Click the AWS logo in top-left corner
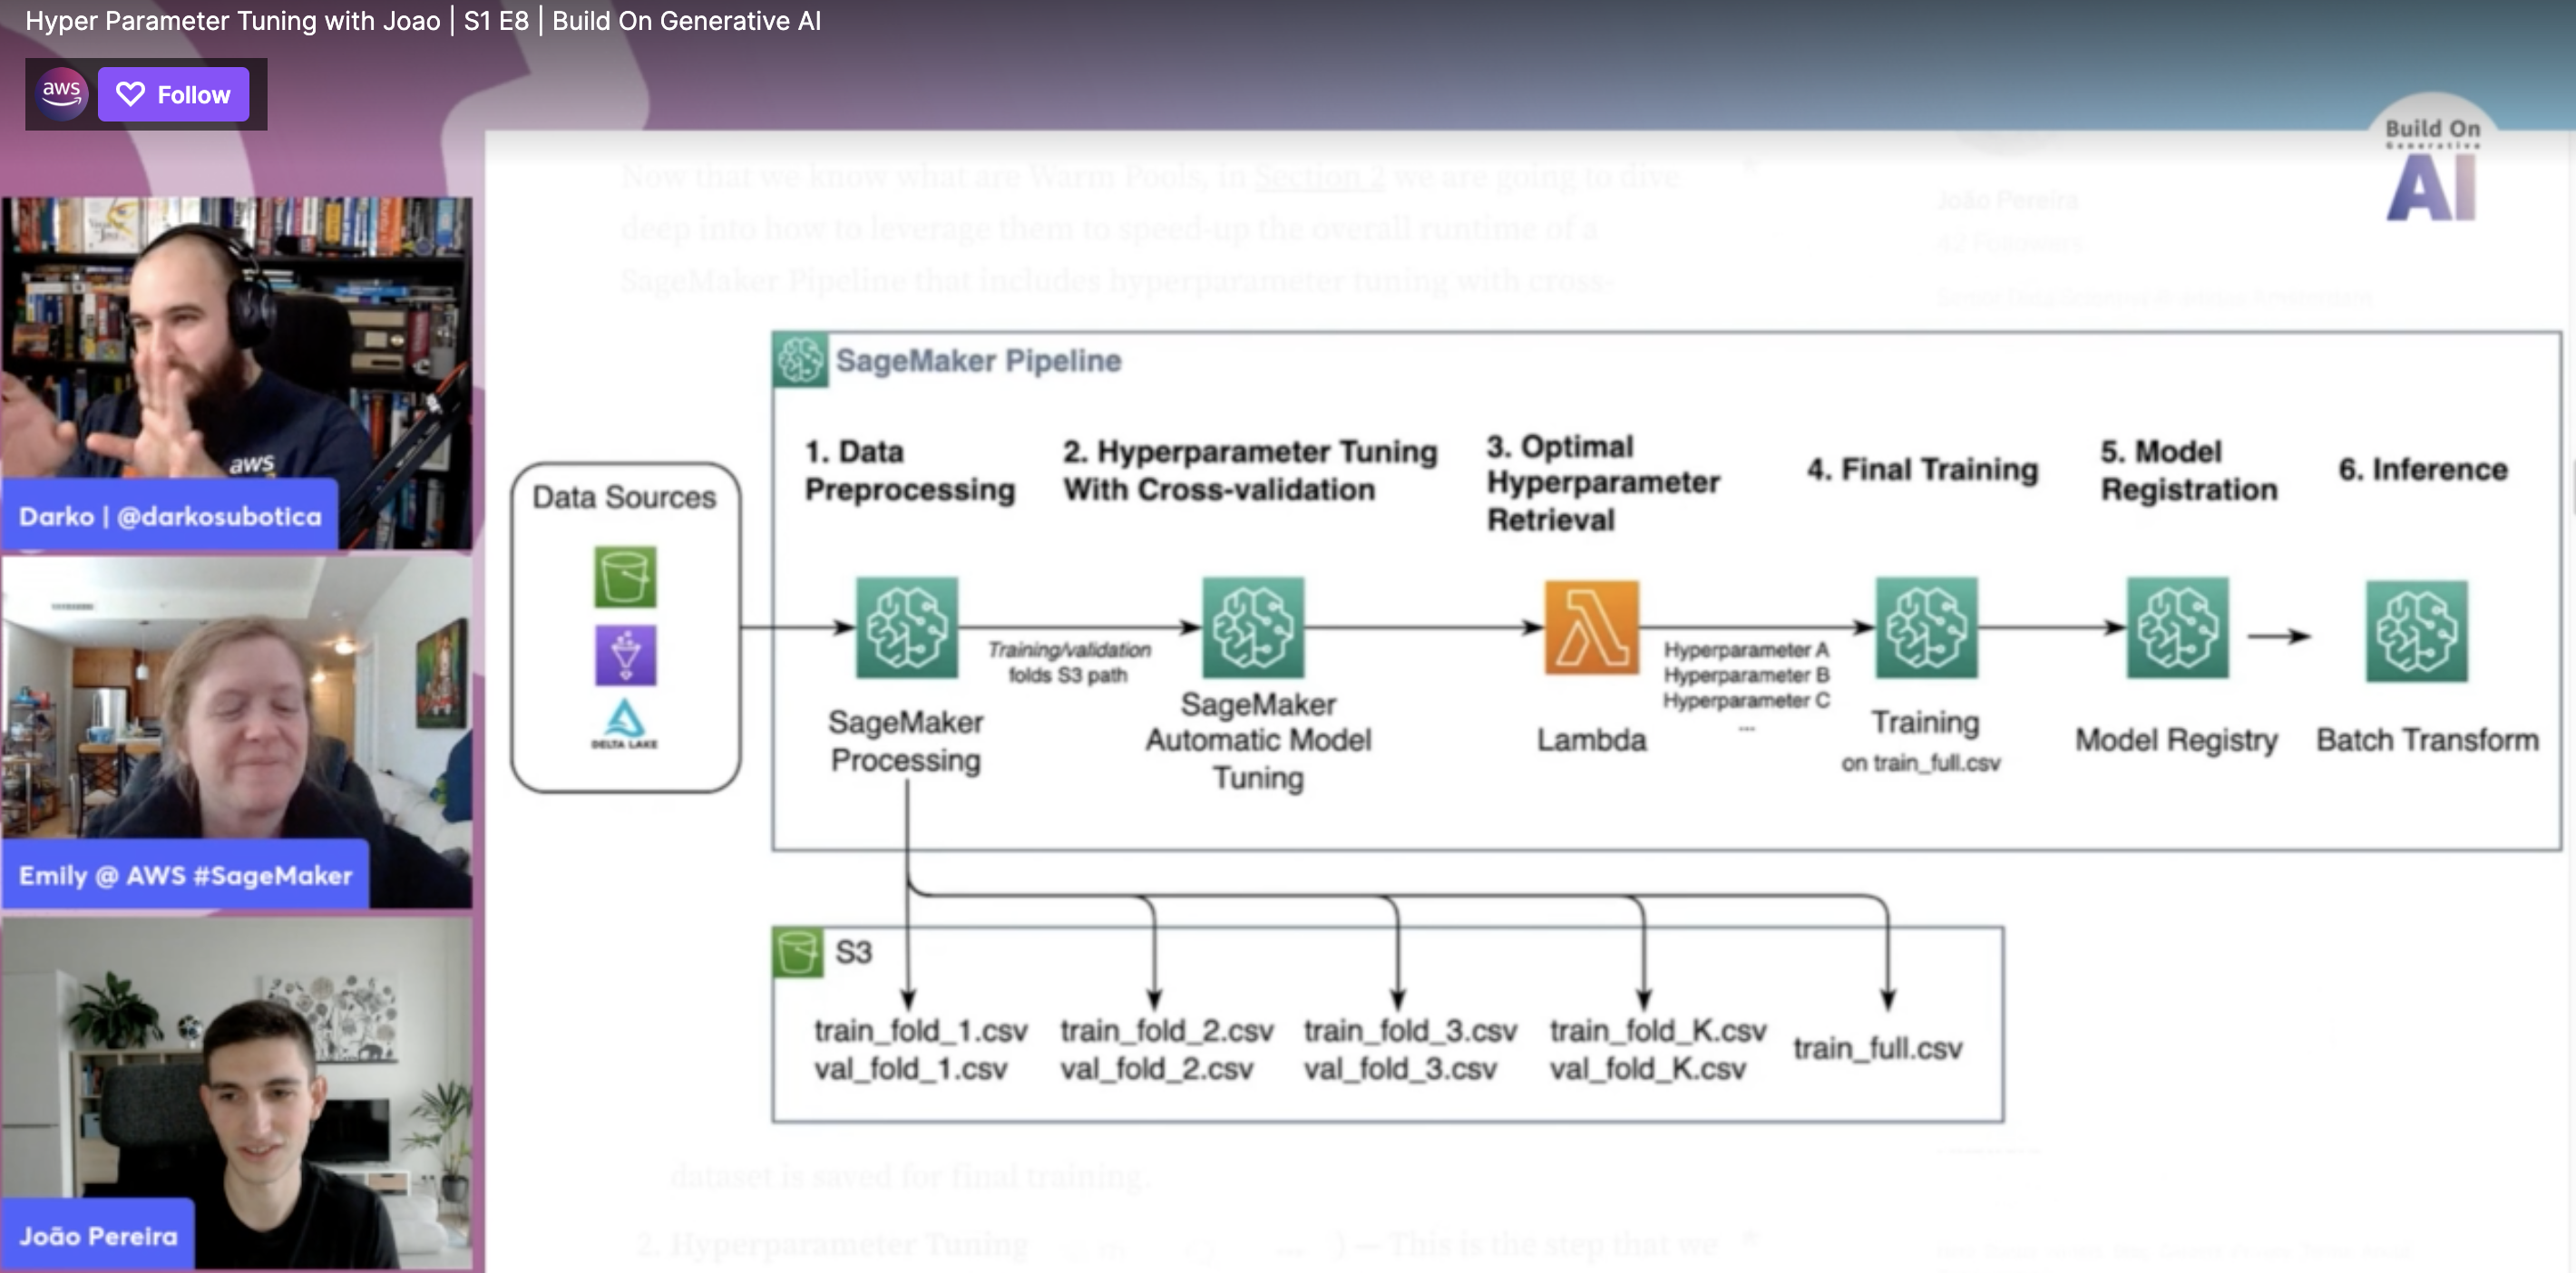Image resolution: width=2576 pixels, height=1273 pixels. tap(63, 93)
